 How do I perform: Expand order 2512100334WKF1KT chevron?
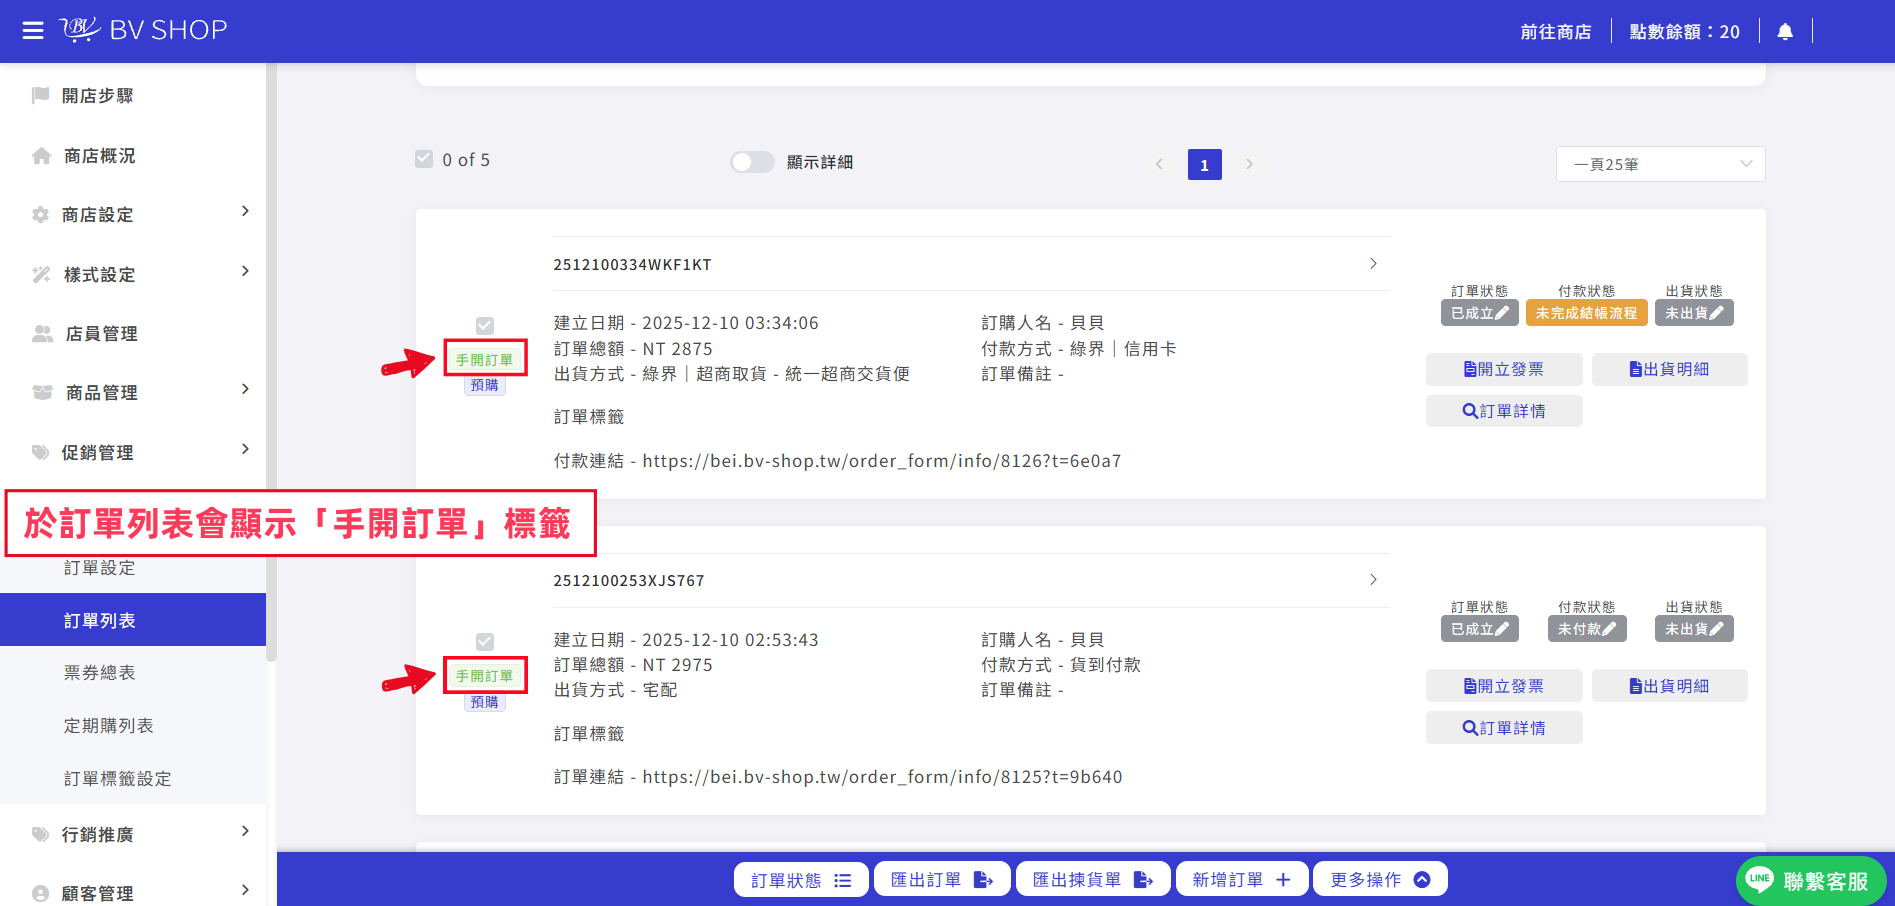[1373, 263]
